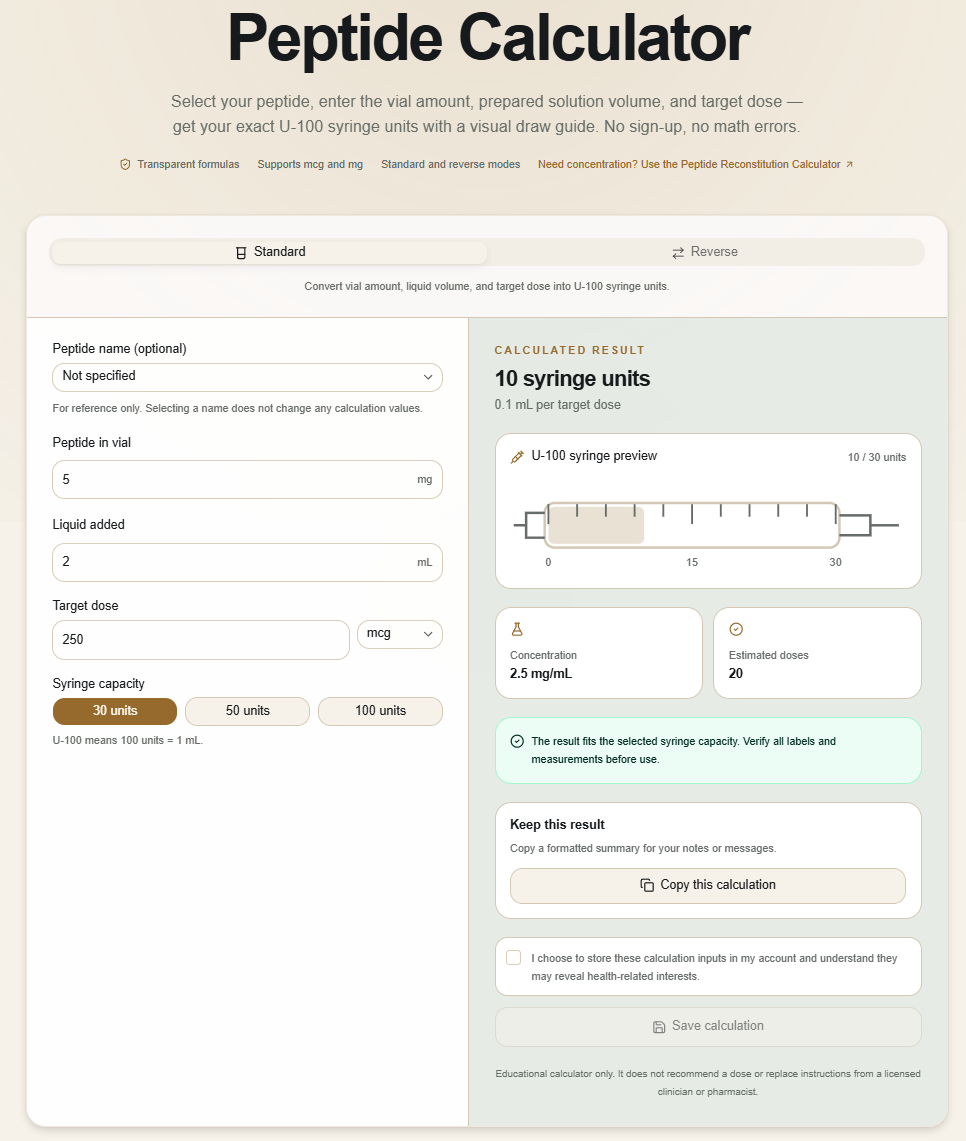Tick the store calculation inputs consent checkbox

pyautogui.click(x=514, y=958)
